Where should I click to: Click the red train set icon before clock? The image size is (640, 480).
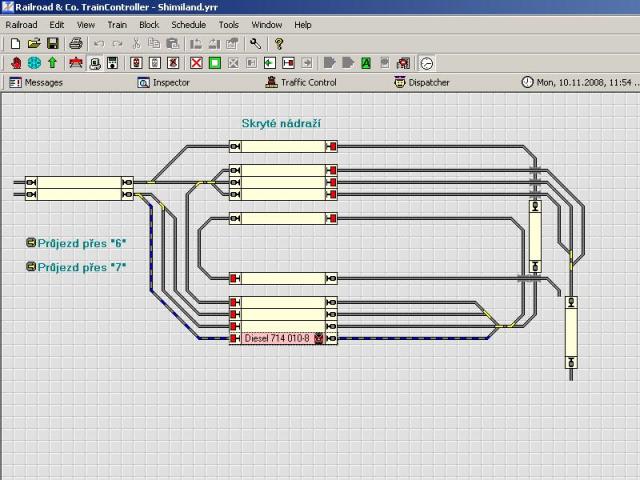pyautogui.click(x=403, y=63)
